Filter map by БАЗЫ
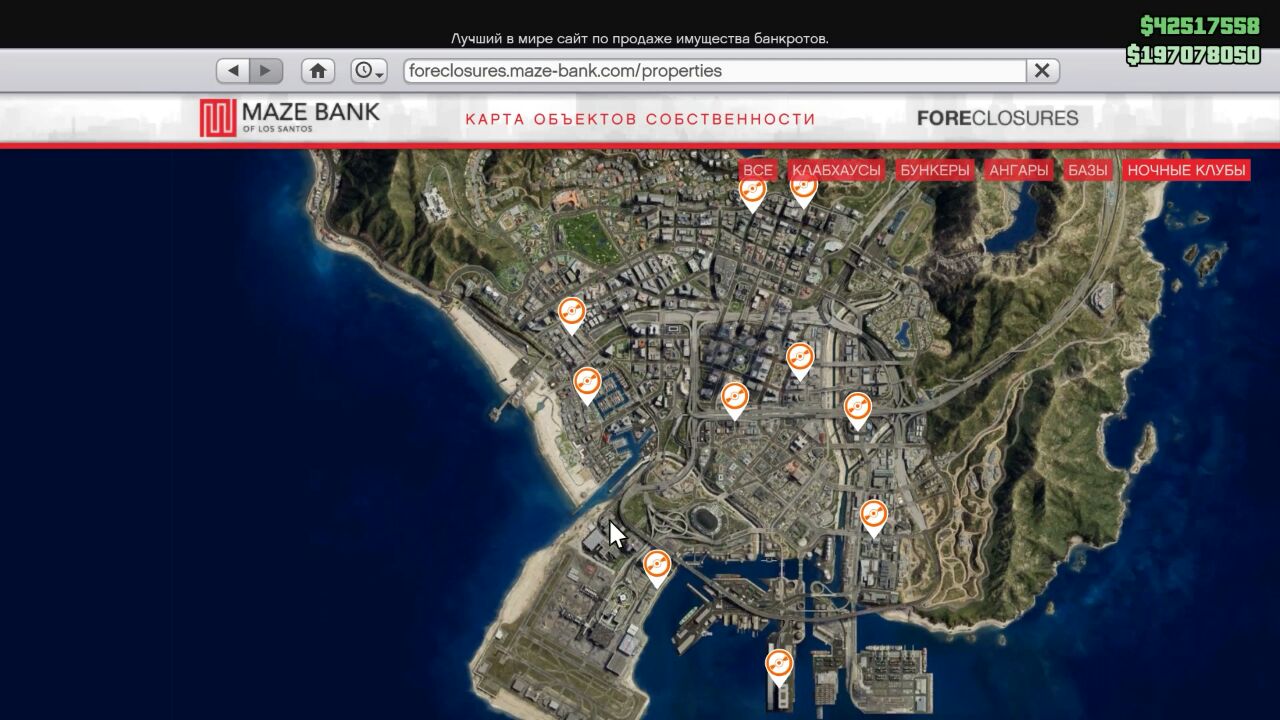Image resolution: width=1280 pixels, height=720 pixels. click(x=1088, y=170)
